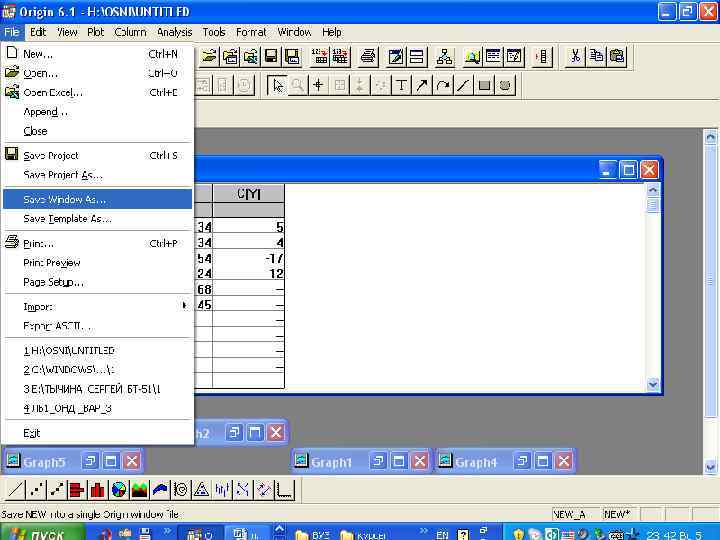Screen dimensions: 720x540
Task: Click the New item in File menu
Action: pyautogui.click(x=97, y=54)
